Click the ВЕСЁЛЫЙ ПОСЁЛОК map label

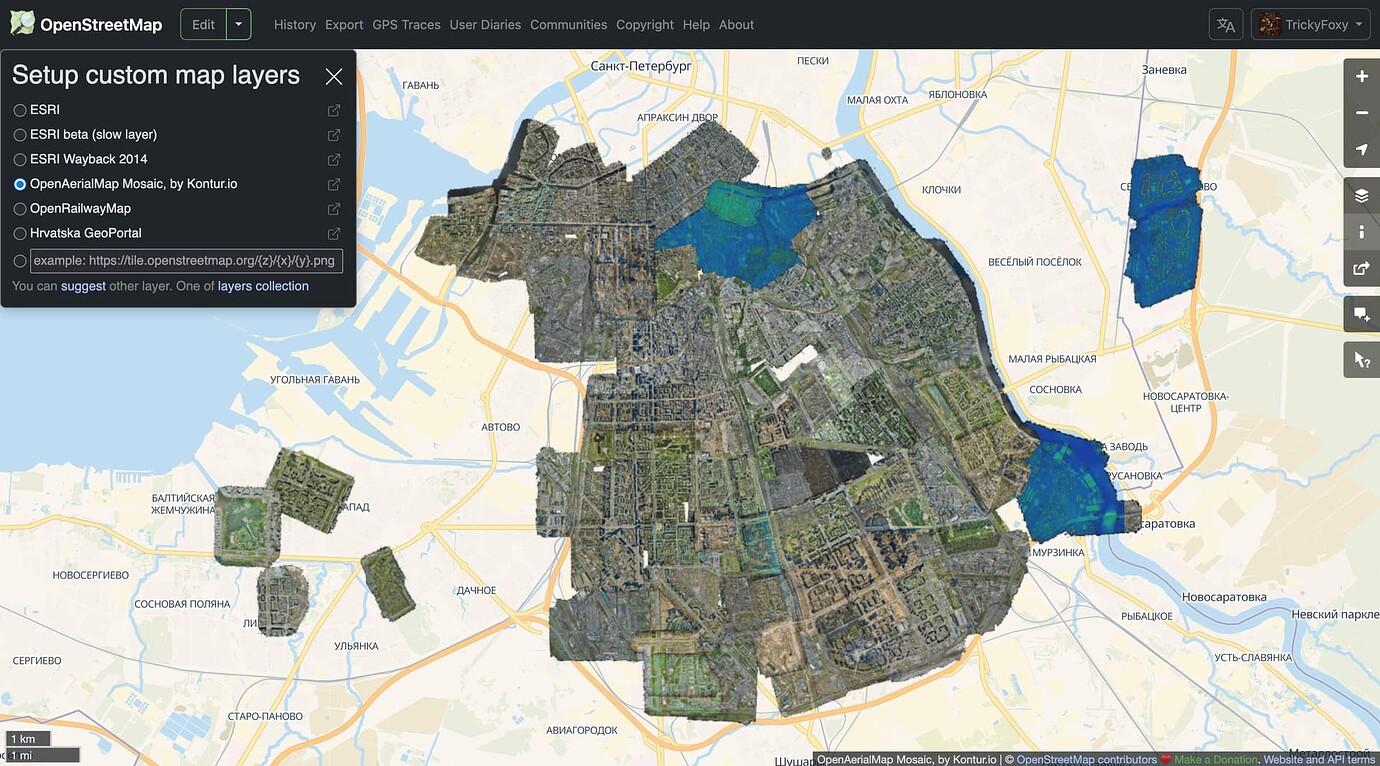tap(1035, 262)
